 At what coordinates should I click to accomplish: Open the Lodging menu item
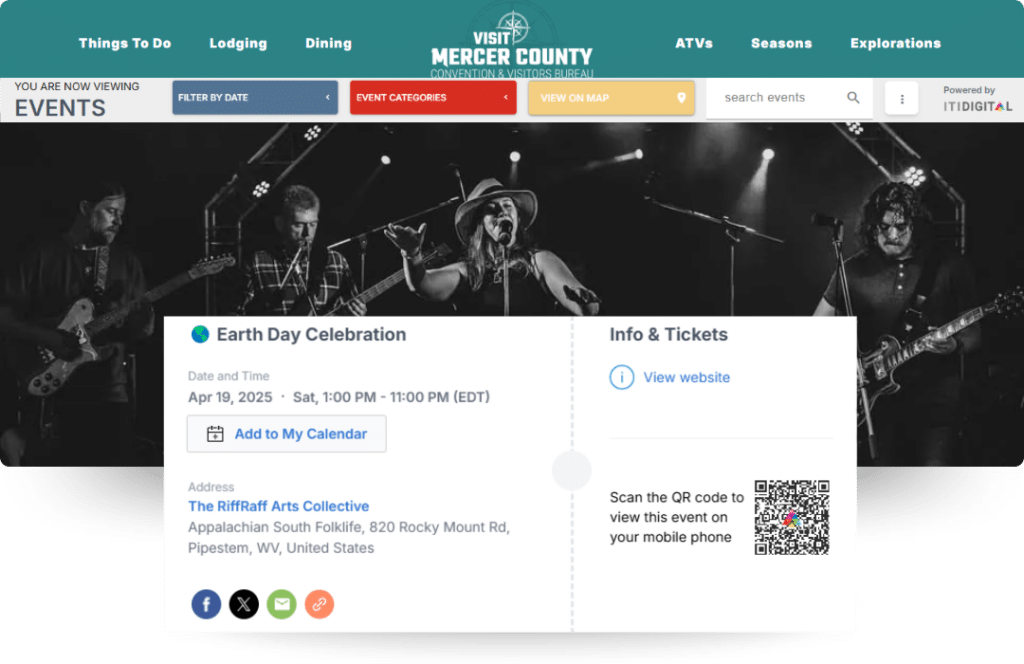[238, 43]
